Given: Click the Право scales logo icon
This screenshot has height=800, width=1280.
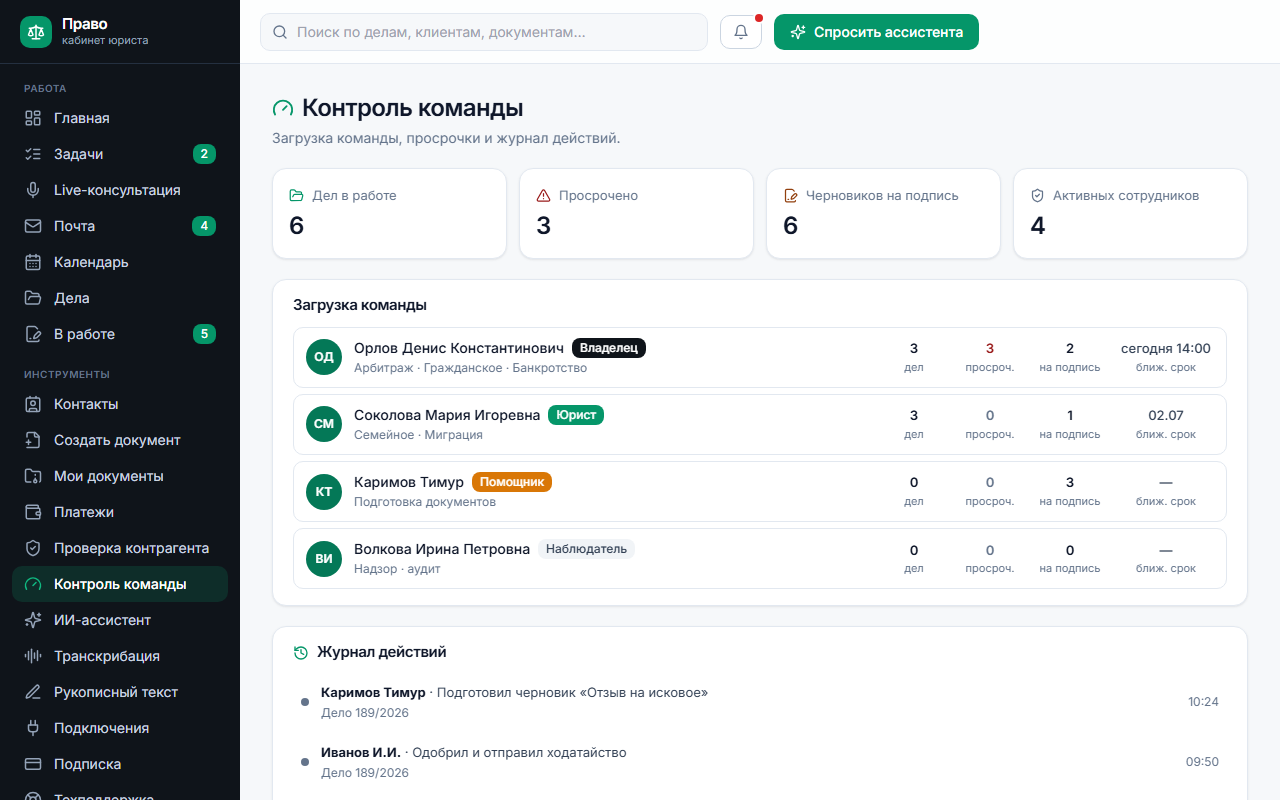Looking at the screenshot, I should [x=36, y=31].
